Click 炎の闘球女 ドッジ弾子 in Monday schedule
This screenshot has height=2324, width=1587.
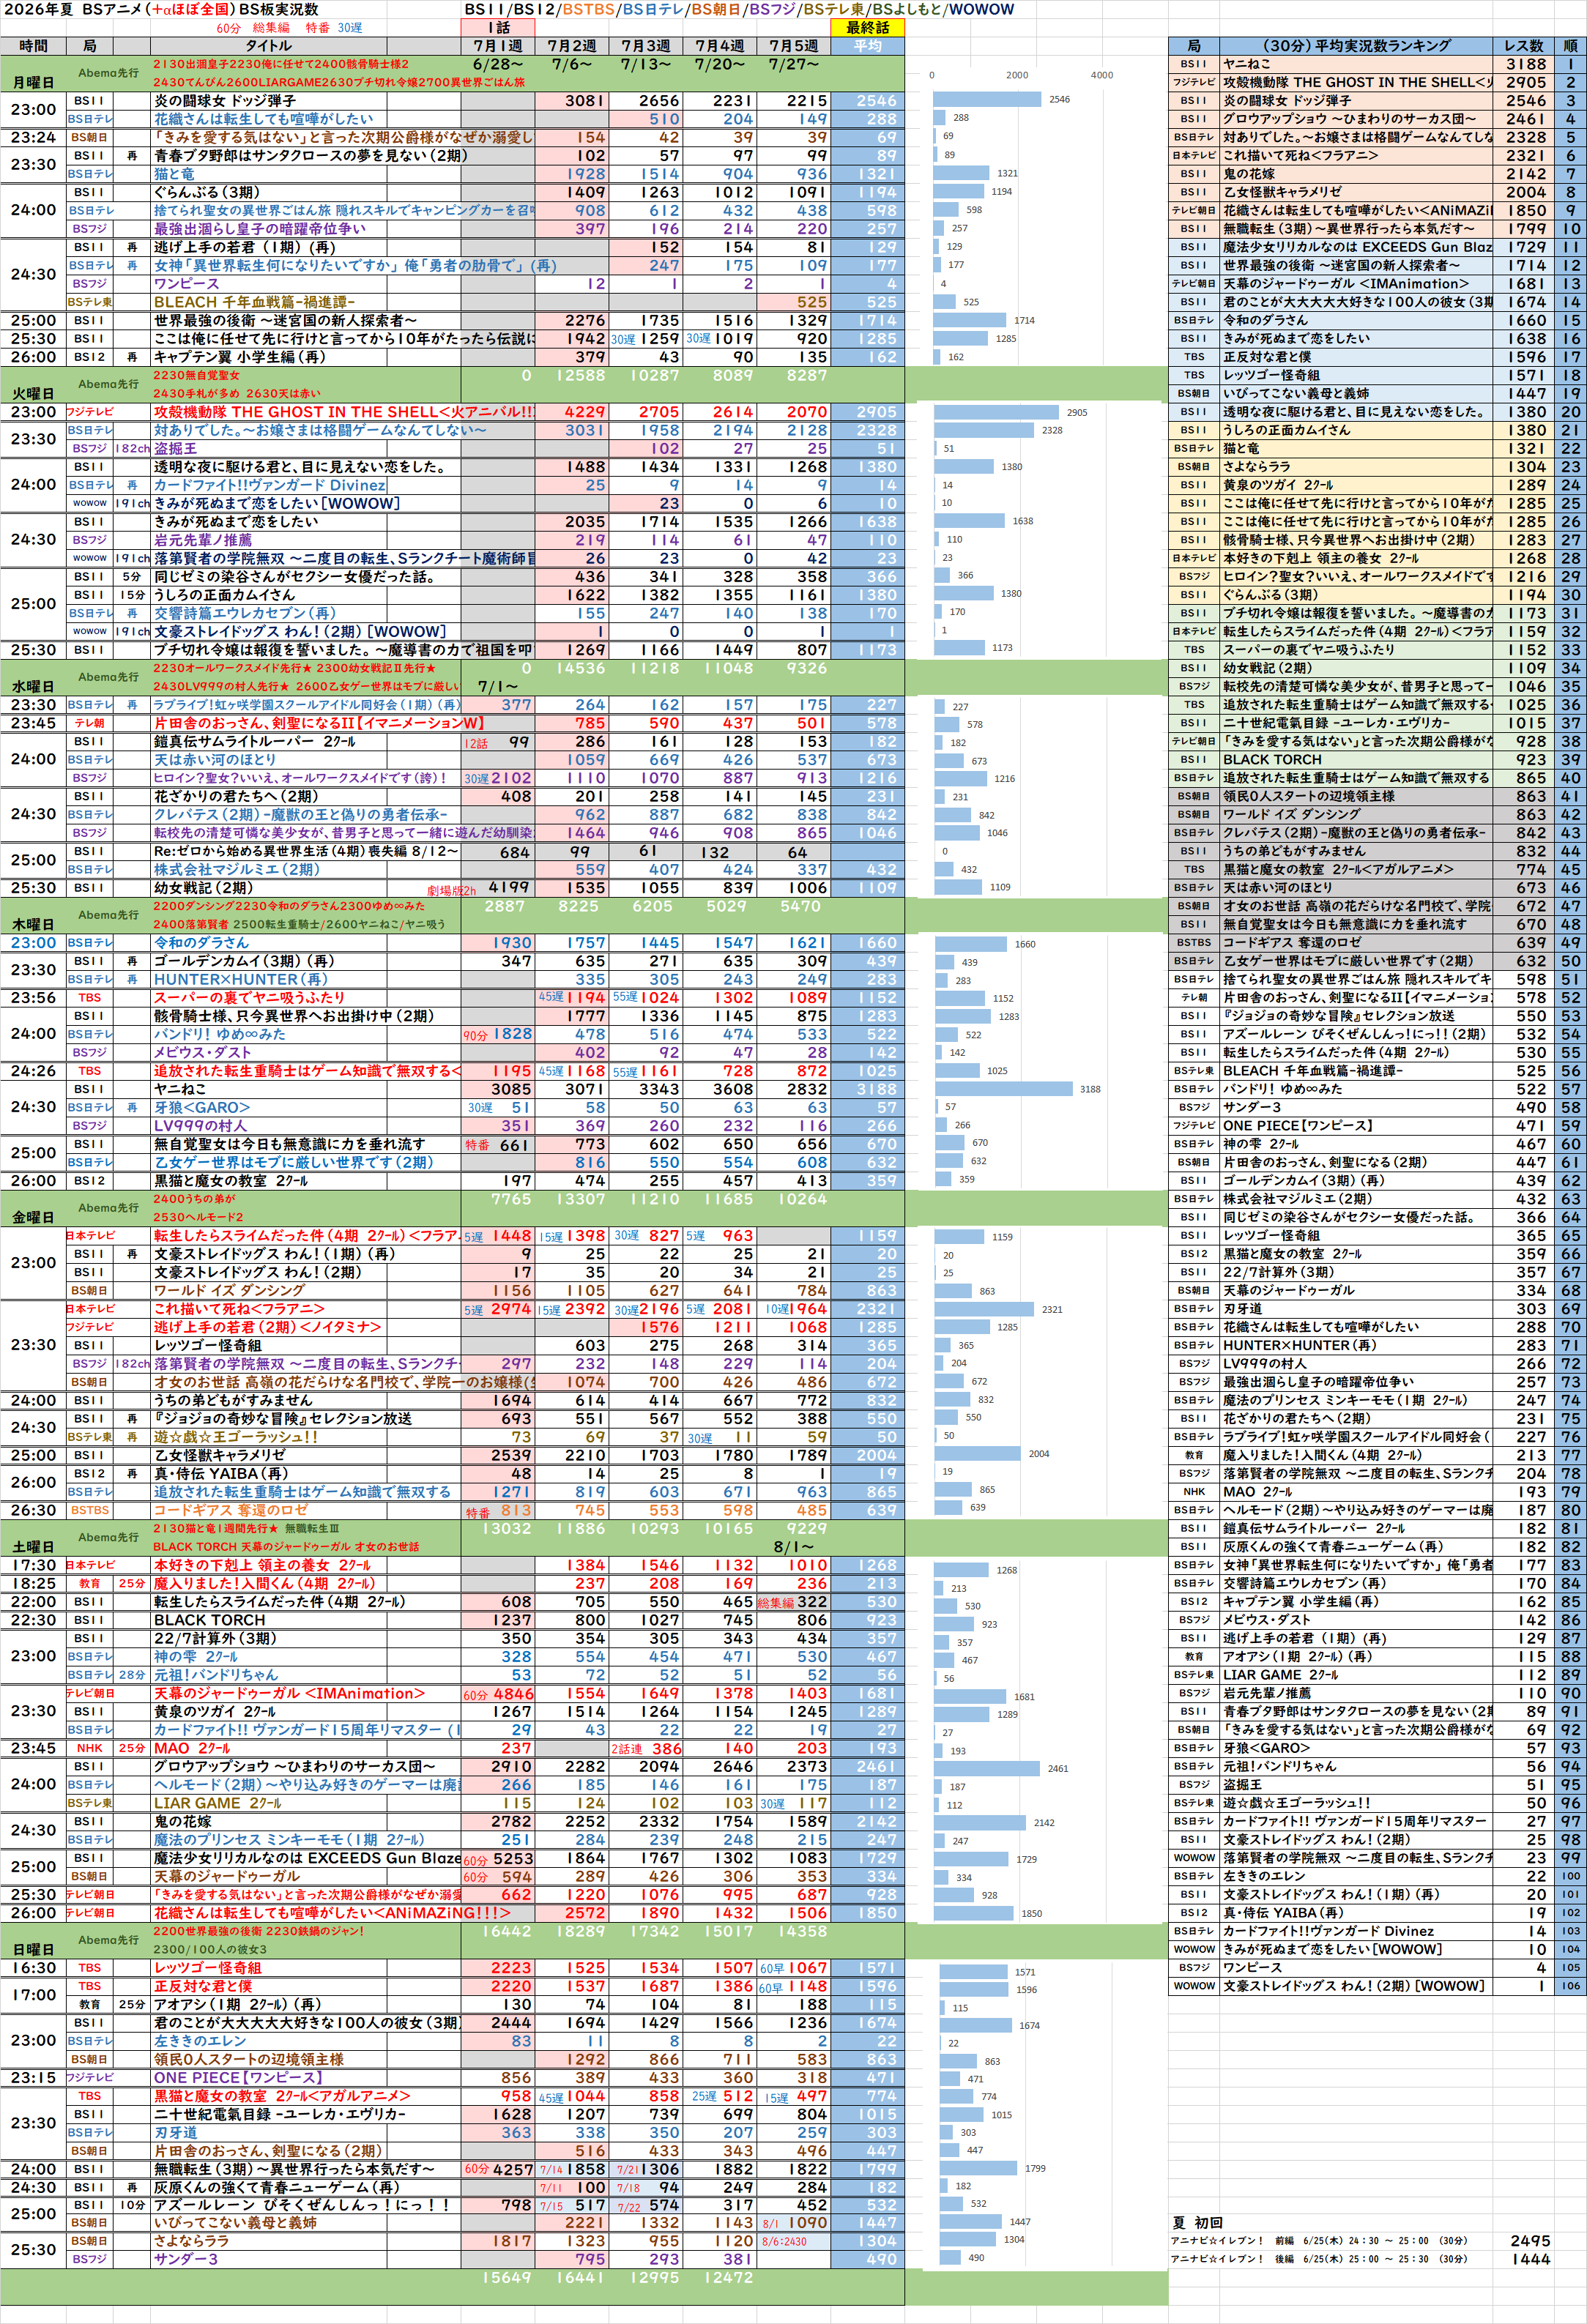(x=225, y=101)
